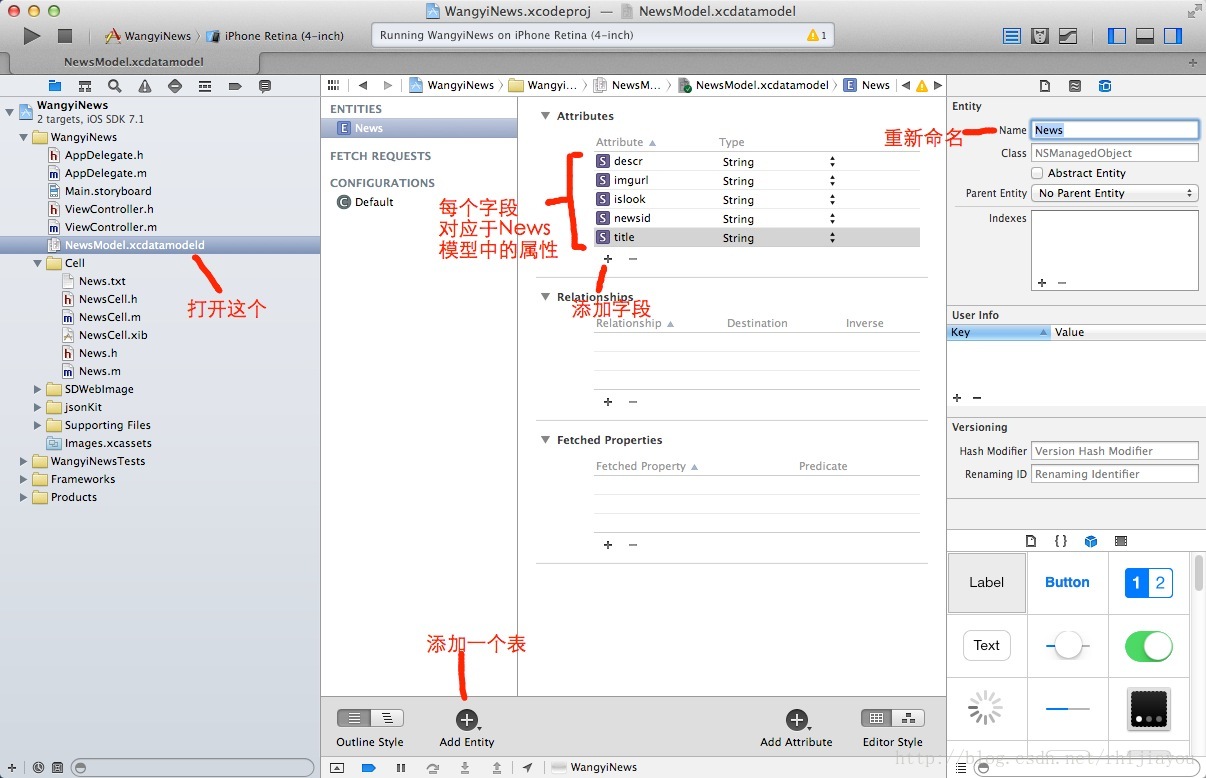Toggle the Navigator pane visibility
1206x778 pixels.
coord(1117,36)
